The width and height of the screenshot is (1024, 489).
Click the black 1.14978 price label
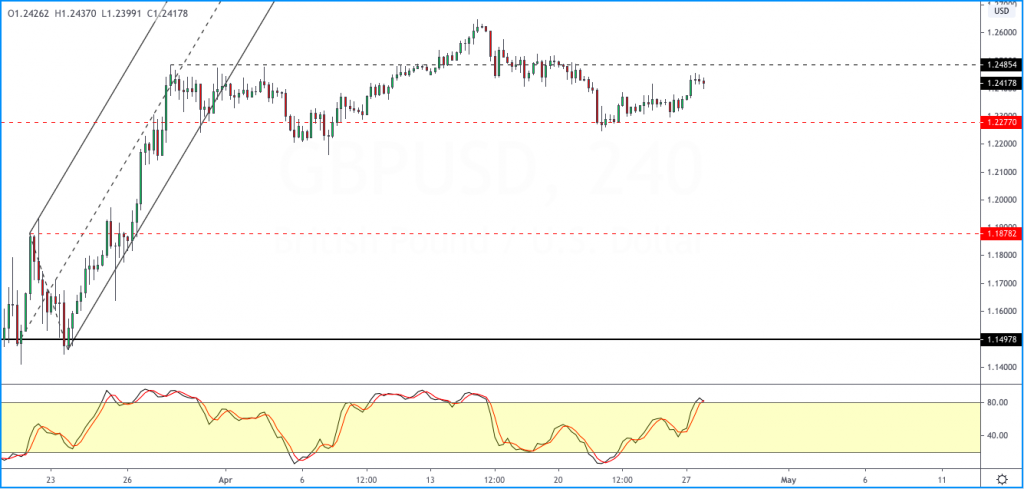[1001, 339]
